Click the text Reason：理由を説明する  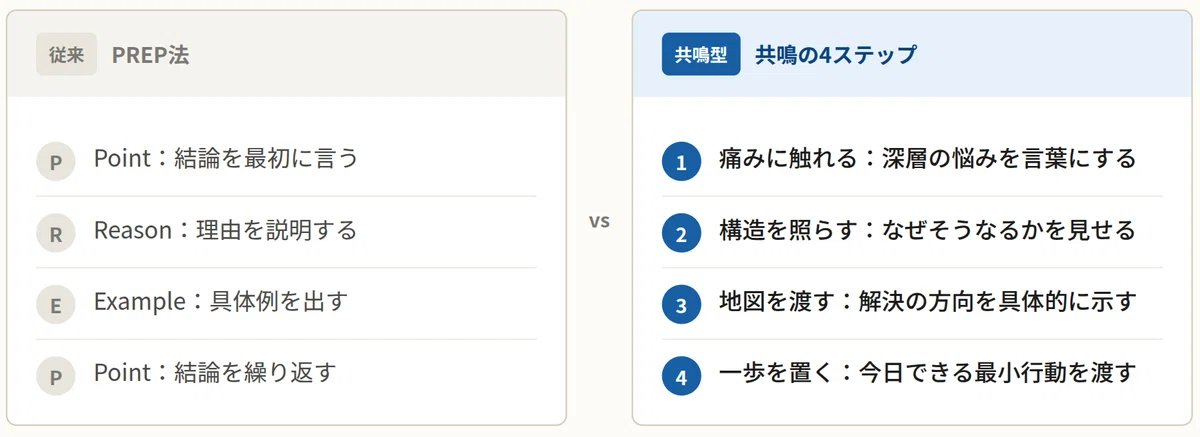[226, 230]
